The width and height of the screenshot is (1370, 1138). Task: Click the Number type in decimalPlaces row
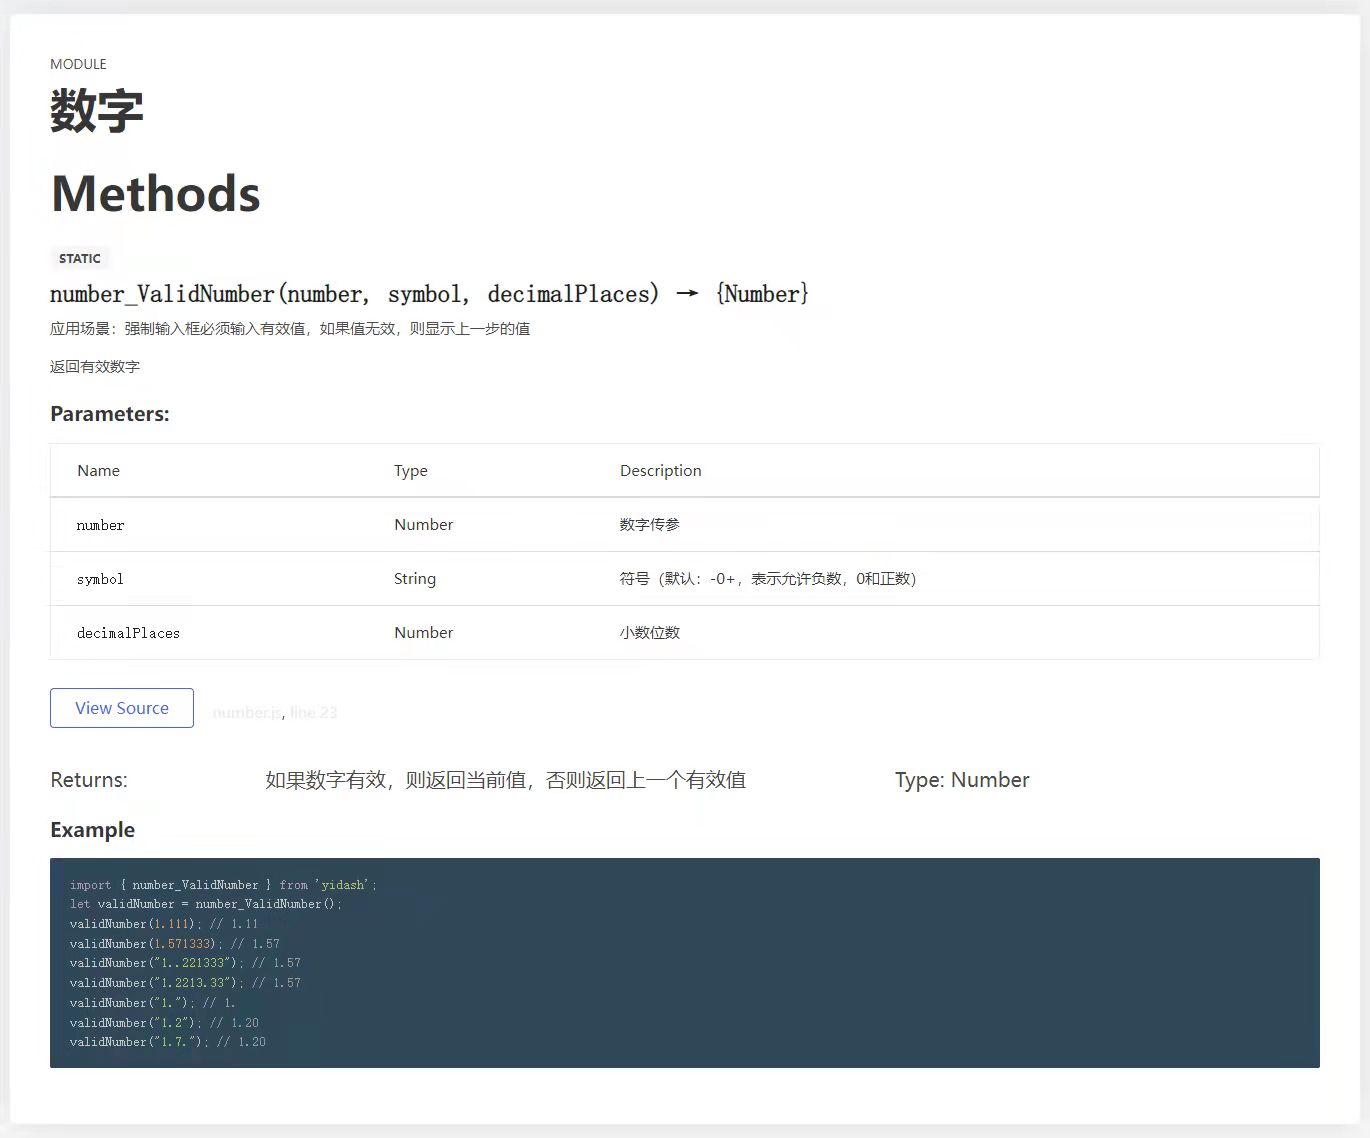423,633
